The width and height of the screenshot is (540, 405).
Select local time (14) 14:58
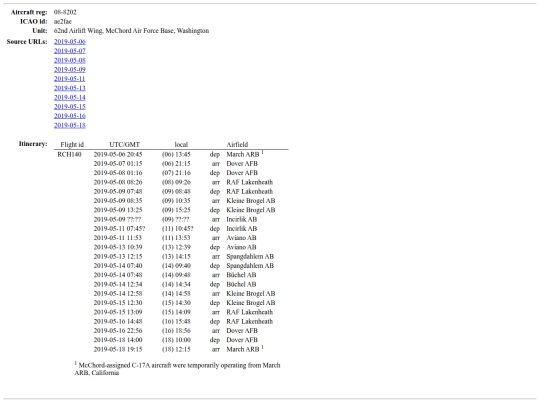click(x=176, y=294)
